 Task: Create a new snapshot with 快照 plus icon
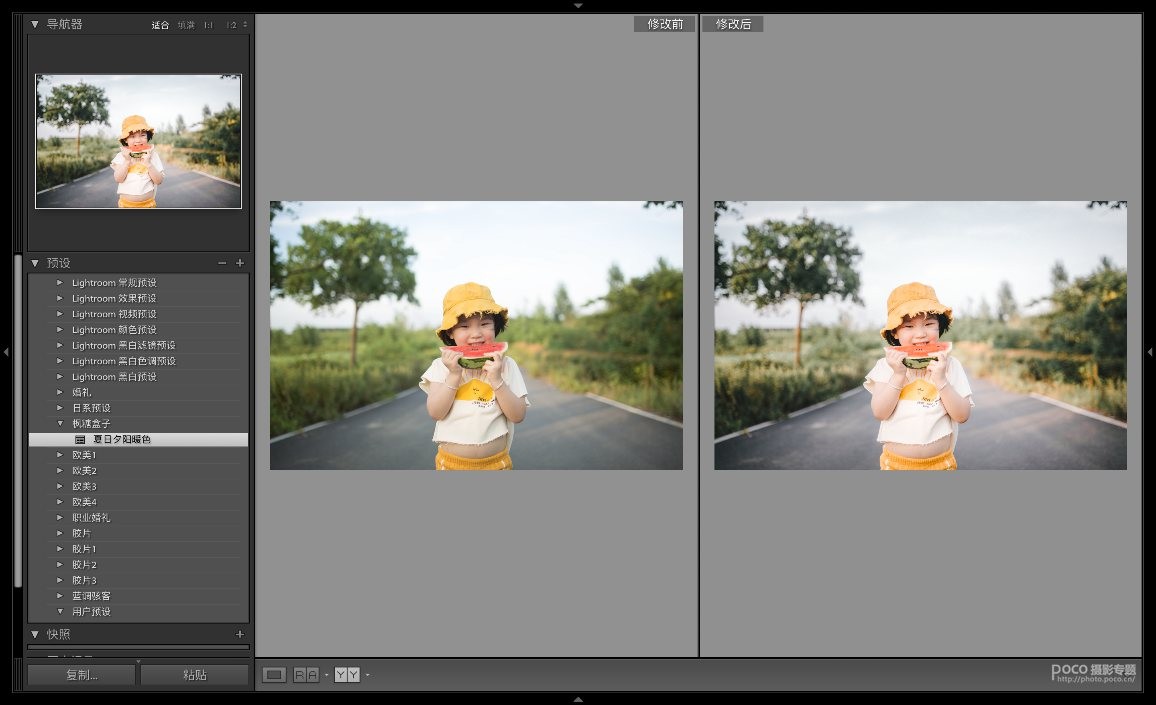tap(240, 634)
